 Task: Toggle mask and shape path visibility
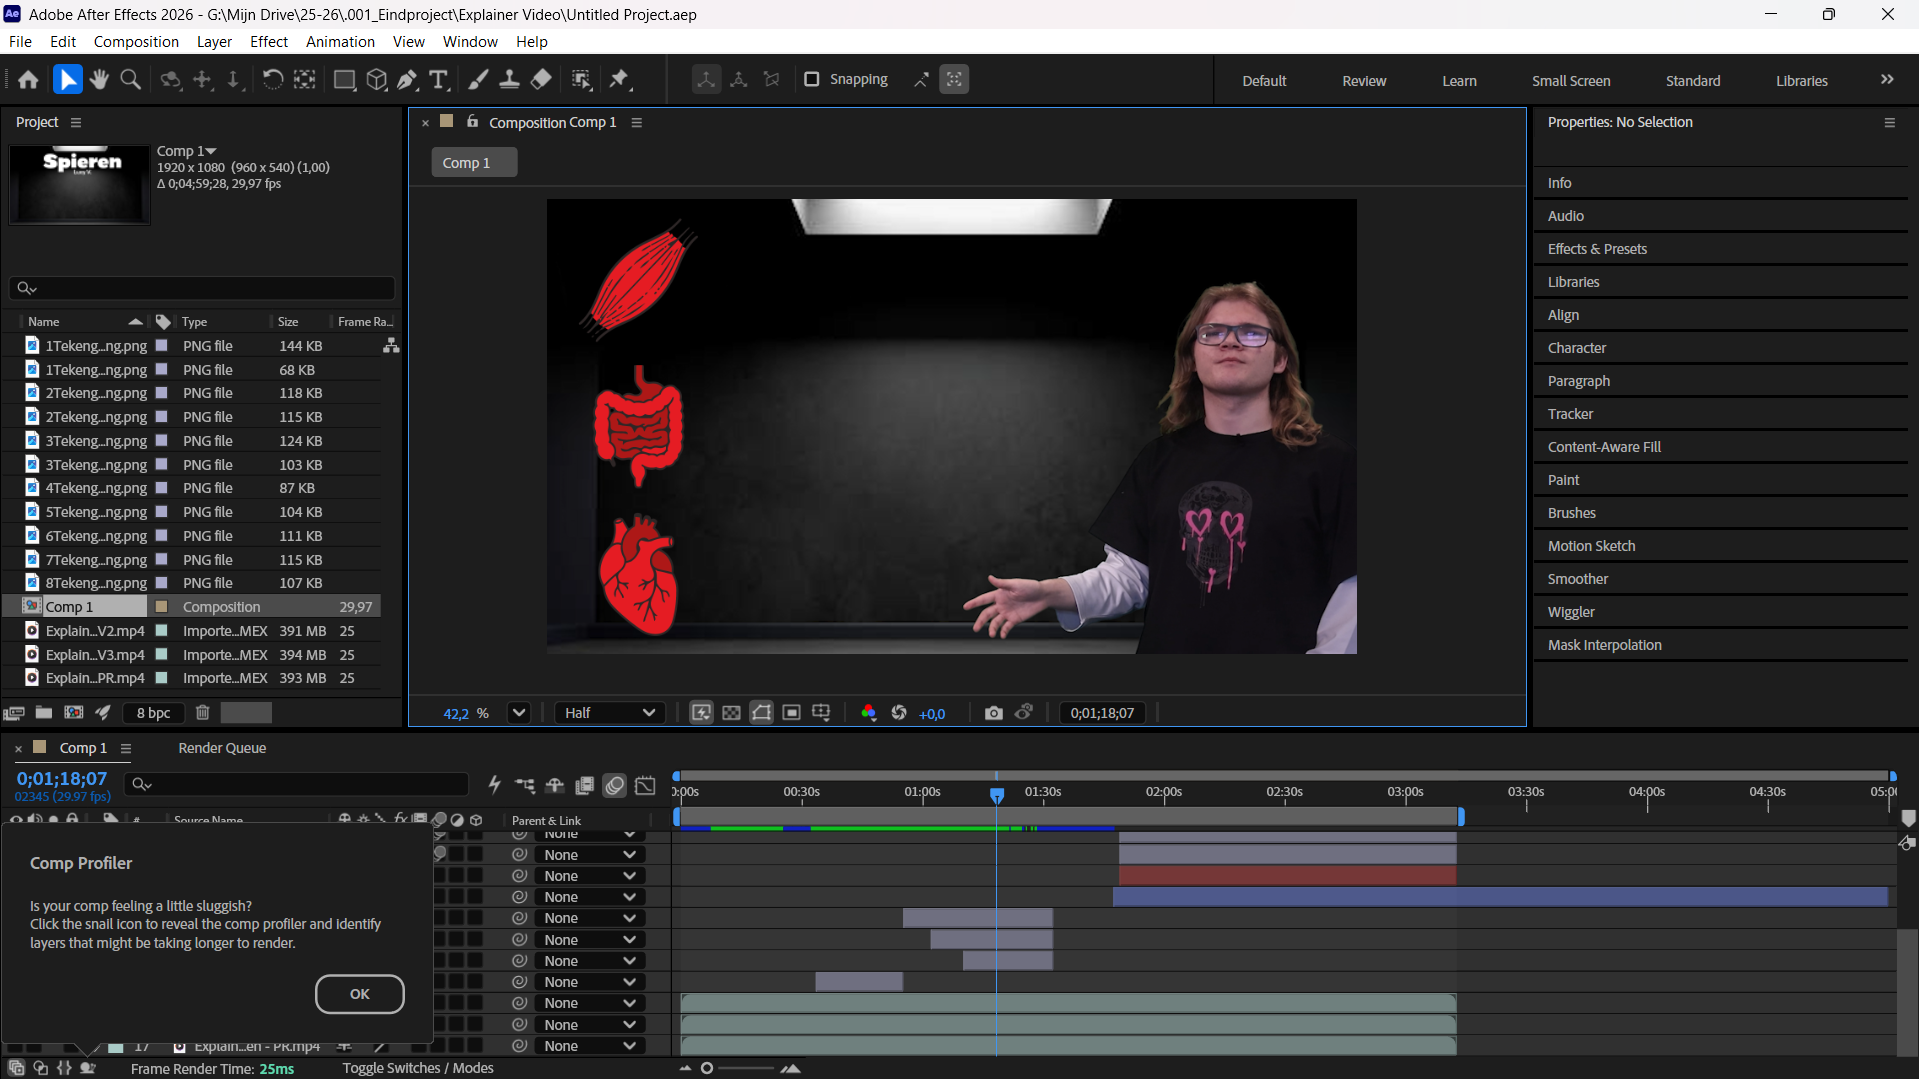(761, 713)
